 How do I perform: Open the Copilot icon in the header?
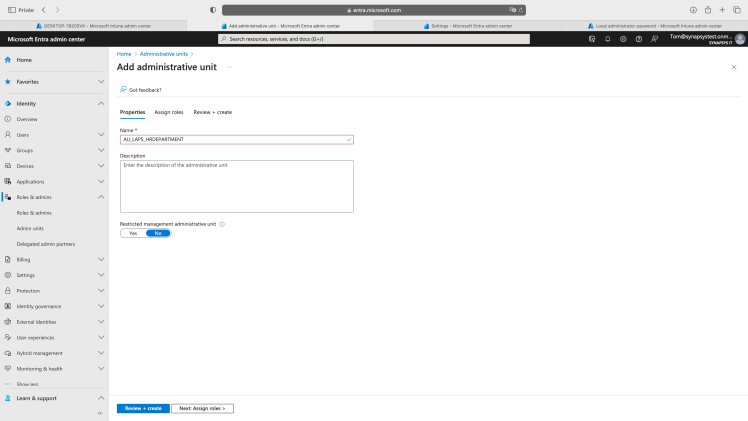[x=592, y=39]
